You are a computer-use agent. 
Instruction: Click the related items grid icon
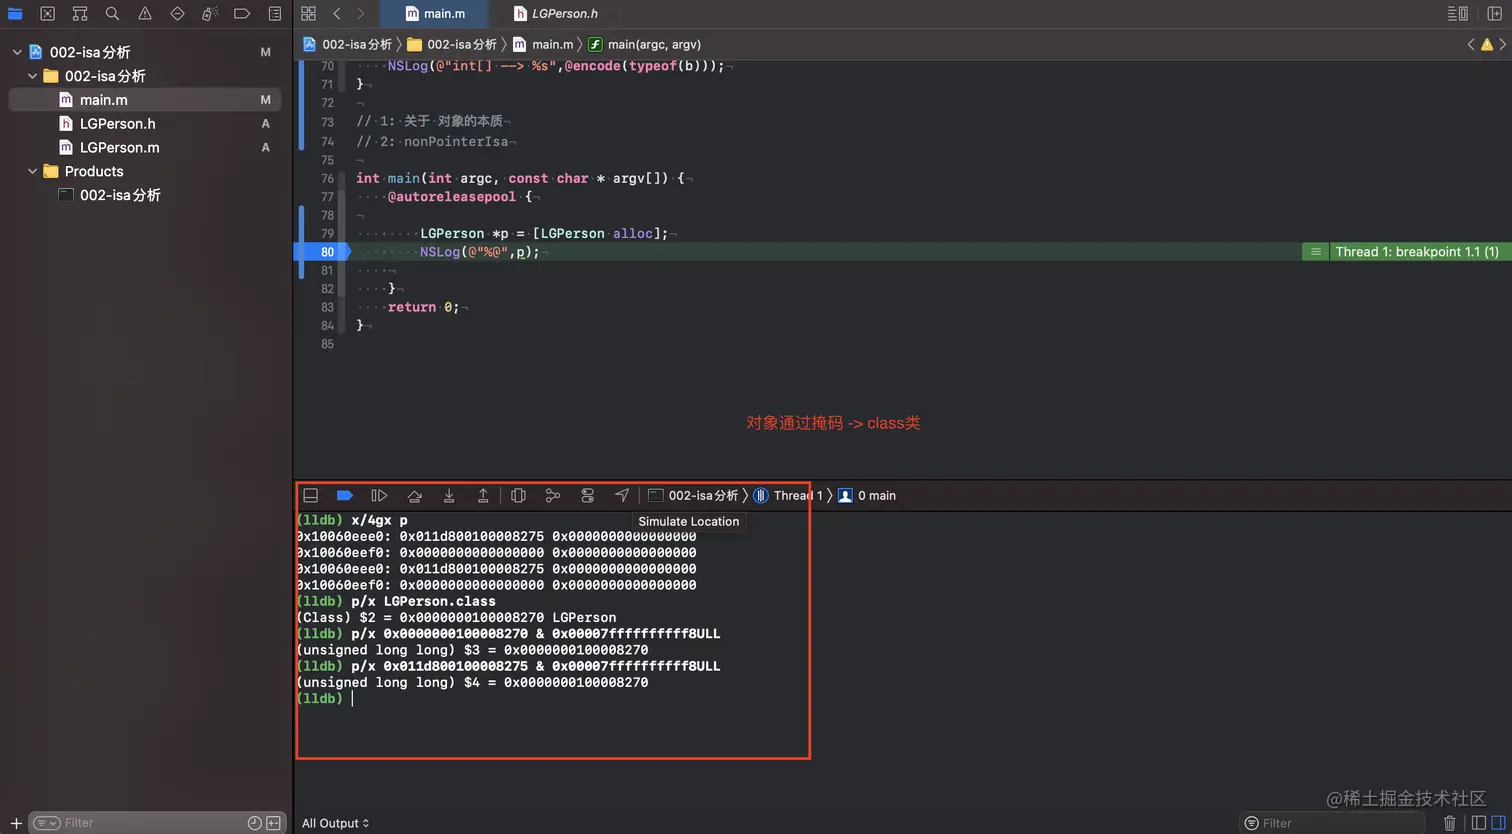coord(308,14)
